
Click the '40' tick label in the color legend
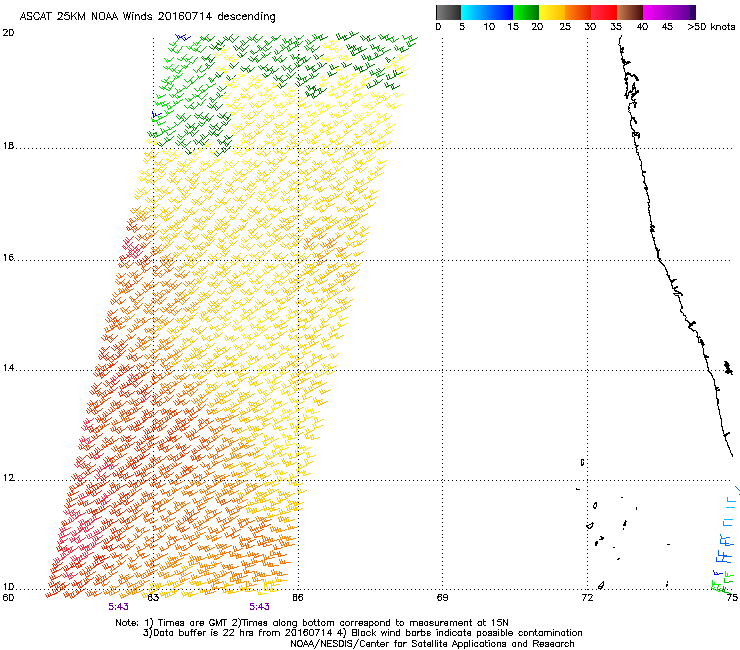pos(642,27)
